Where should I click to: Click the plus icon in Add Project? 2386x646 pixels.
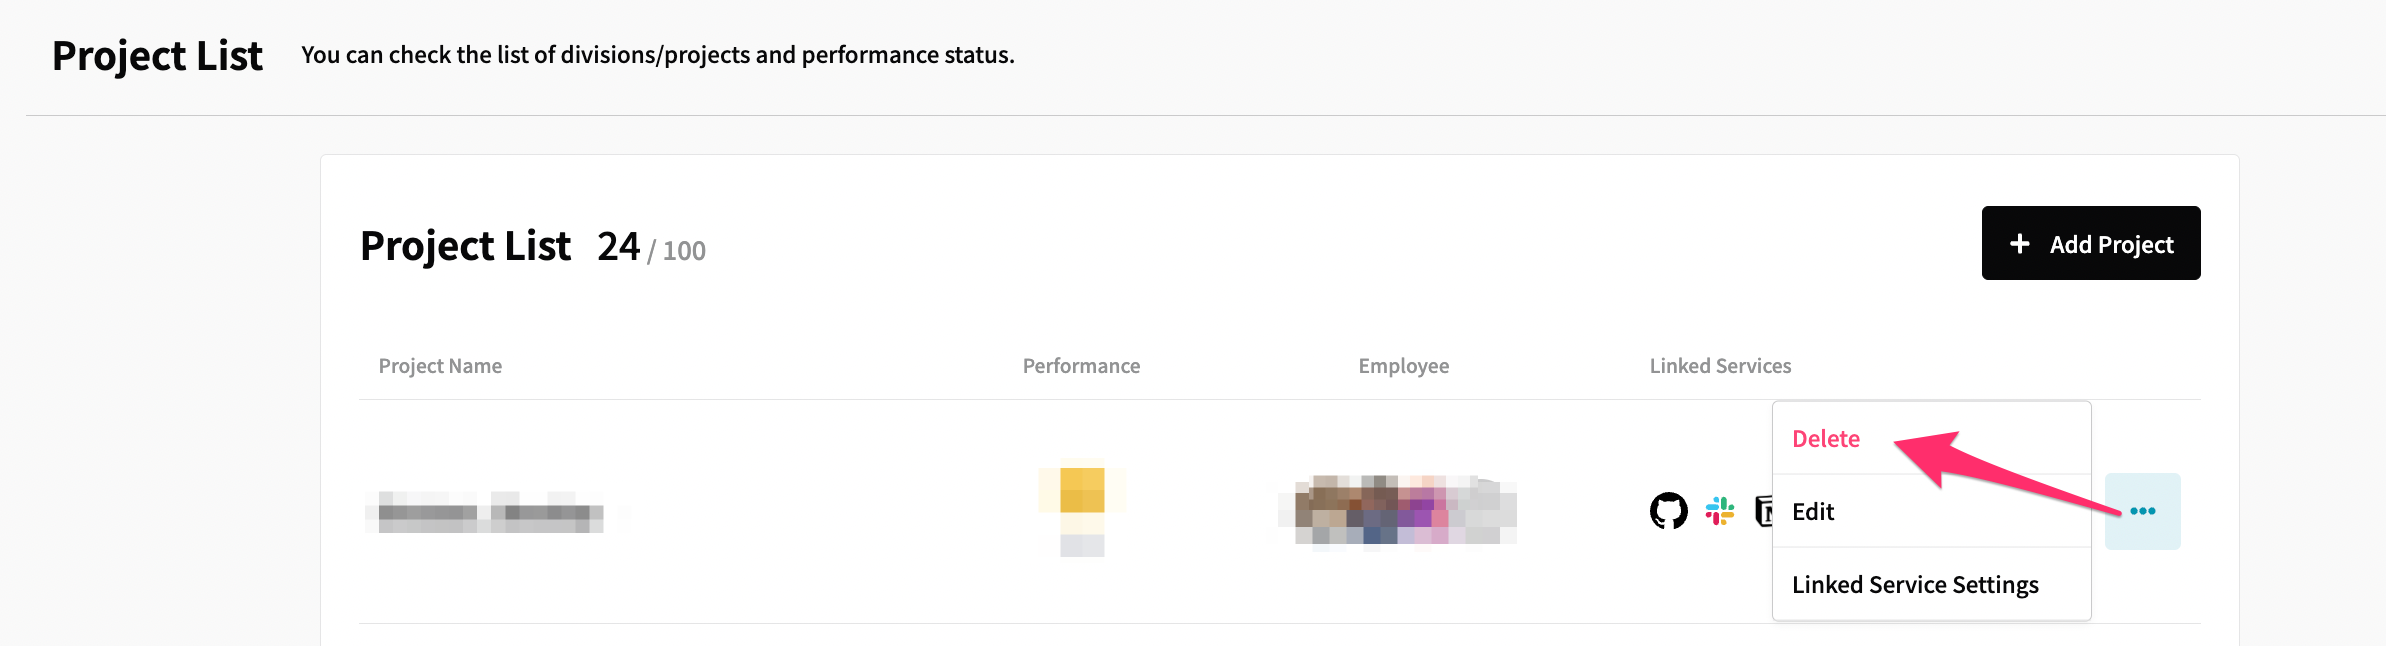pyautogui.click(x=2020, y=244)
